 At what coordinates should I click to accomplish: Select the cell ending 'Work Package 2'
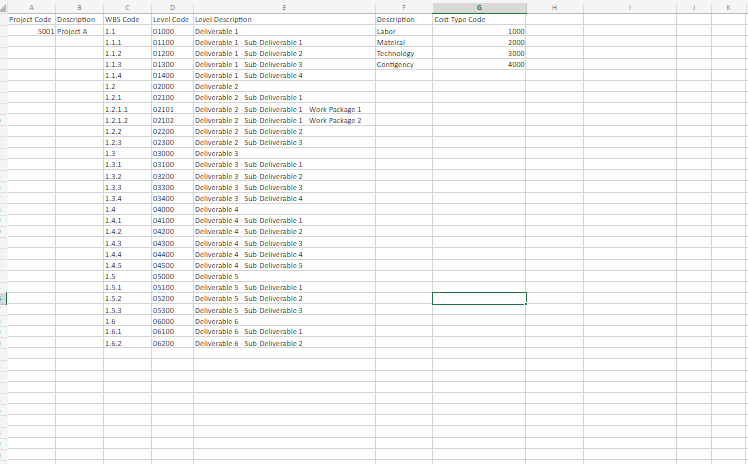pos(284,120)
